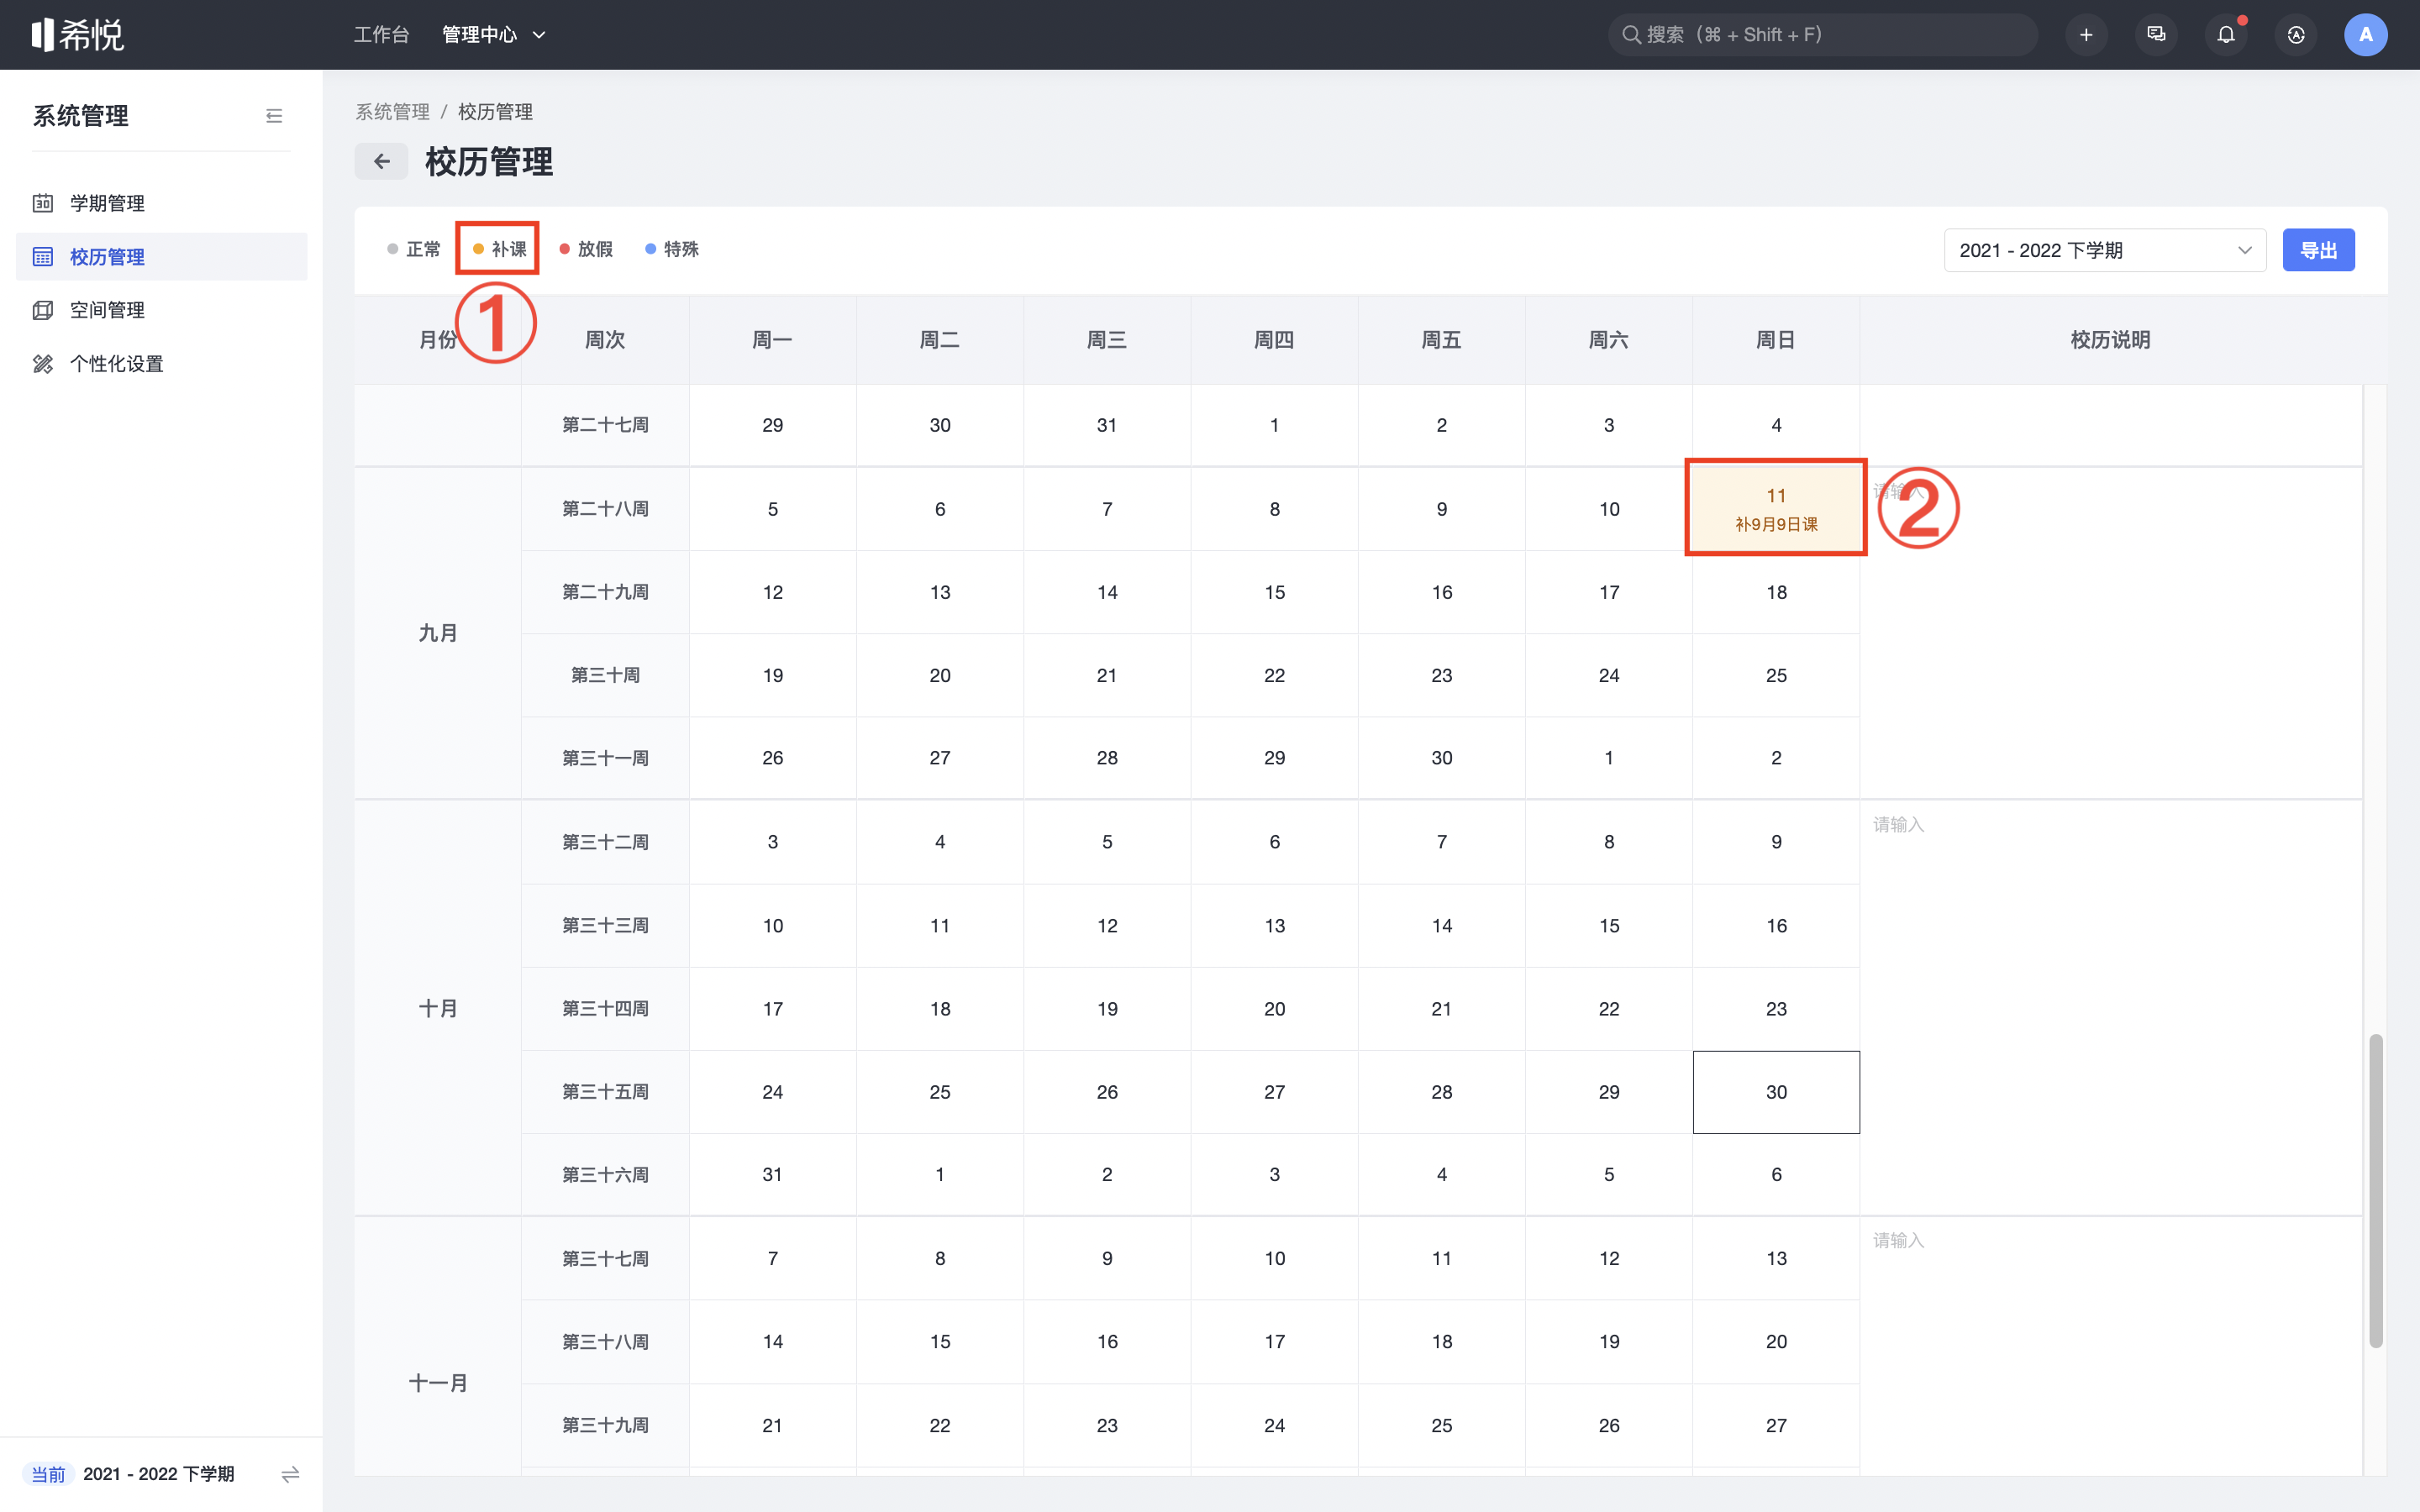
Task: Click date 31 in 第三十六周
Action: (772, 1174)
